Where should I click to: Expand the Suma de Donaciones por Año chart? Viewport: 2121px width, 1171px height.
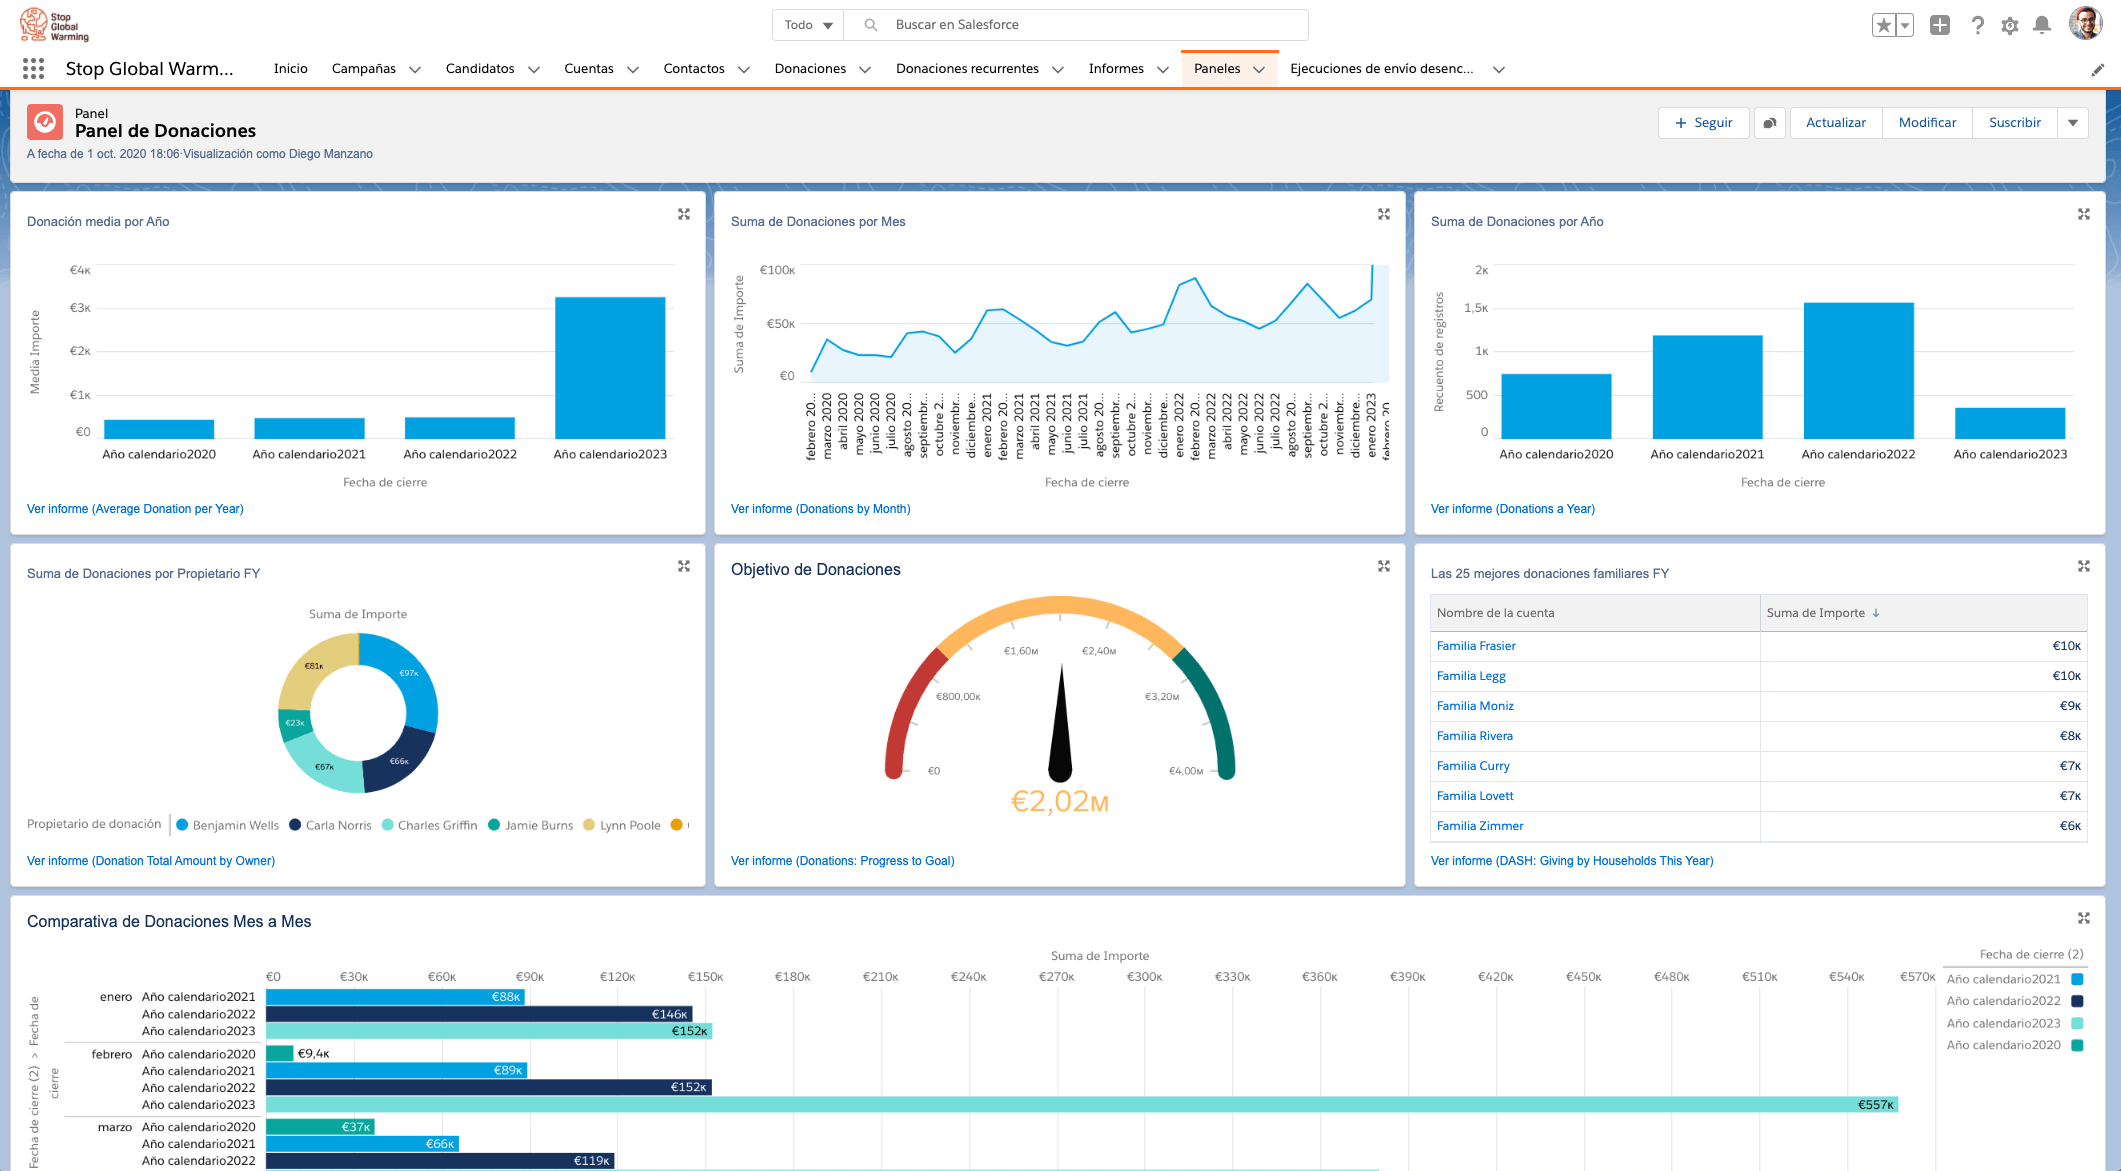2084,214
